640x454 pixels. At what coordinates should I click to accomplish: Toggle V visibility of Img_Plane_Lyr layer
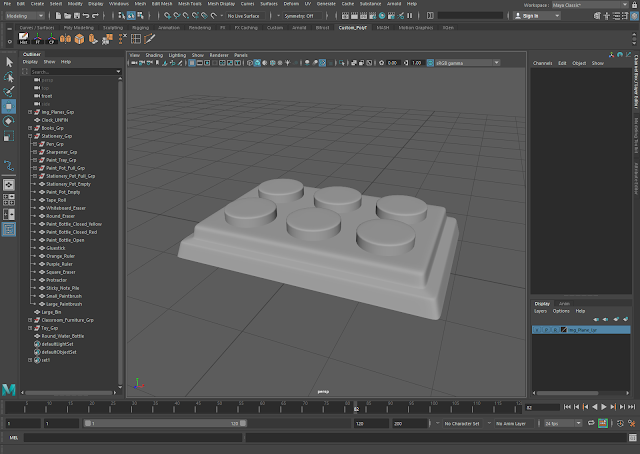tap(537, 330)
